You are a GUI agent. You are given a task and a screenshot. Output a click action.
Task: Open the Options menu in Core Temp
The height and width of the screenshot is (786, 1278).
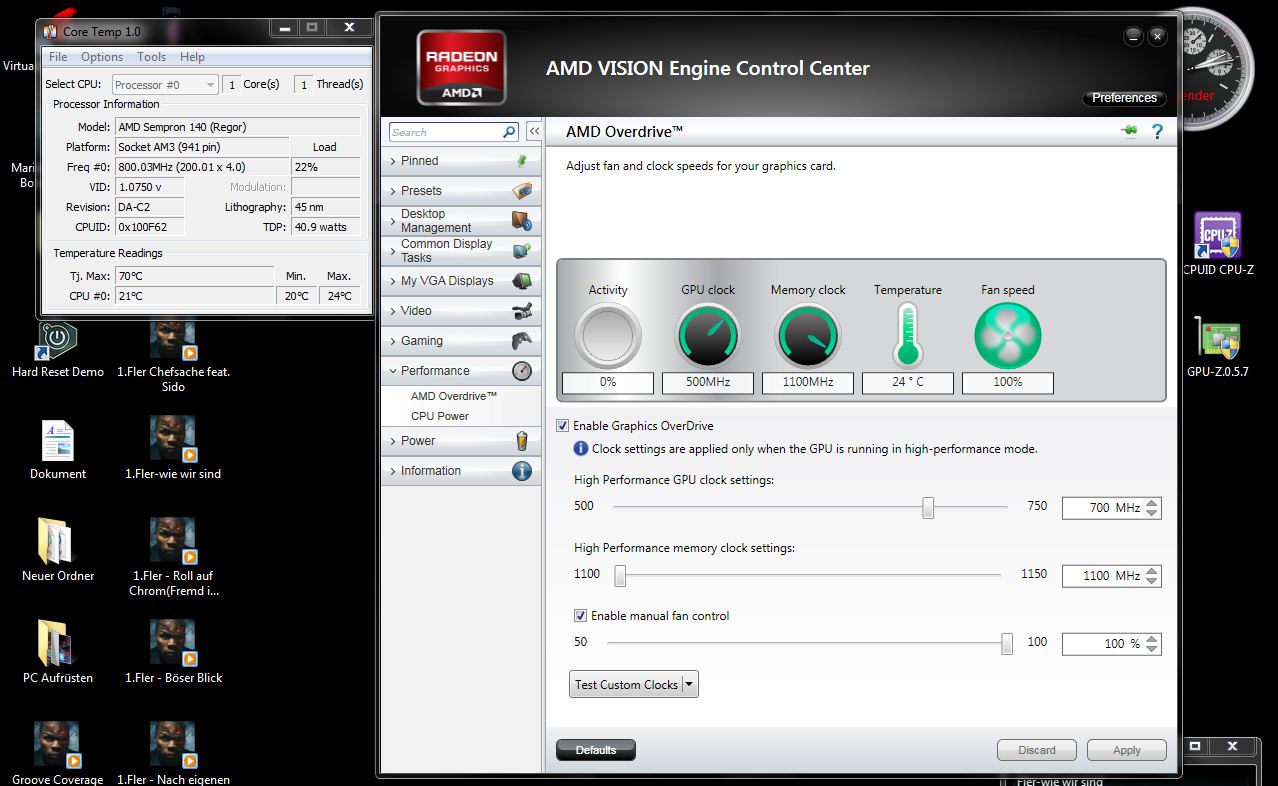pyautogui.click(x=102, y=57)
